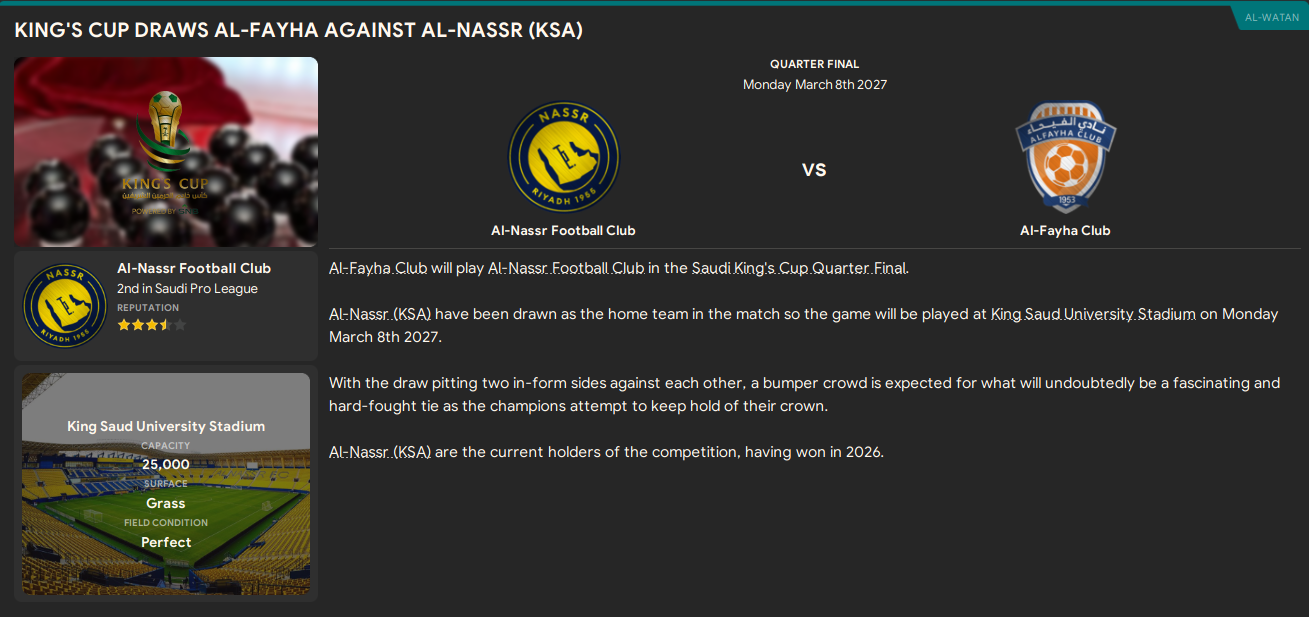Click the Al-Nassr Football Club title in club card
Image resolution: width=1309 pixels, height=617 pixels.
coord(194,268)
